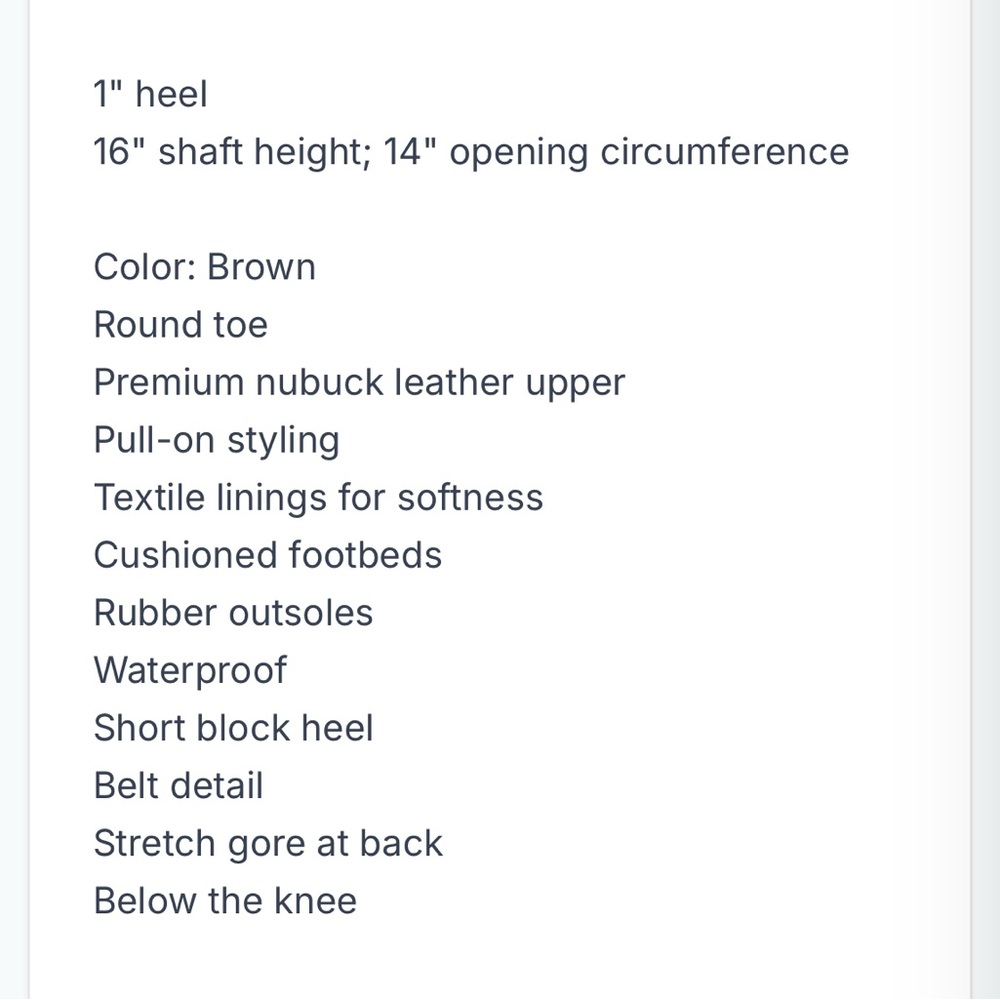Click the 'Waterproof' feature text
This screenshot has width=1000, height=1000.
pos(190,671)
